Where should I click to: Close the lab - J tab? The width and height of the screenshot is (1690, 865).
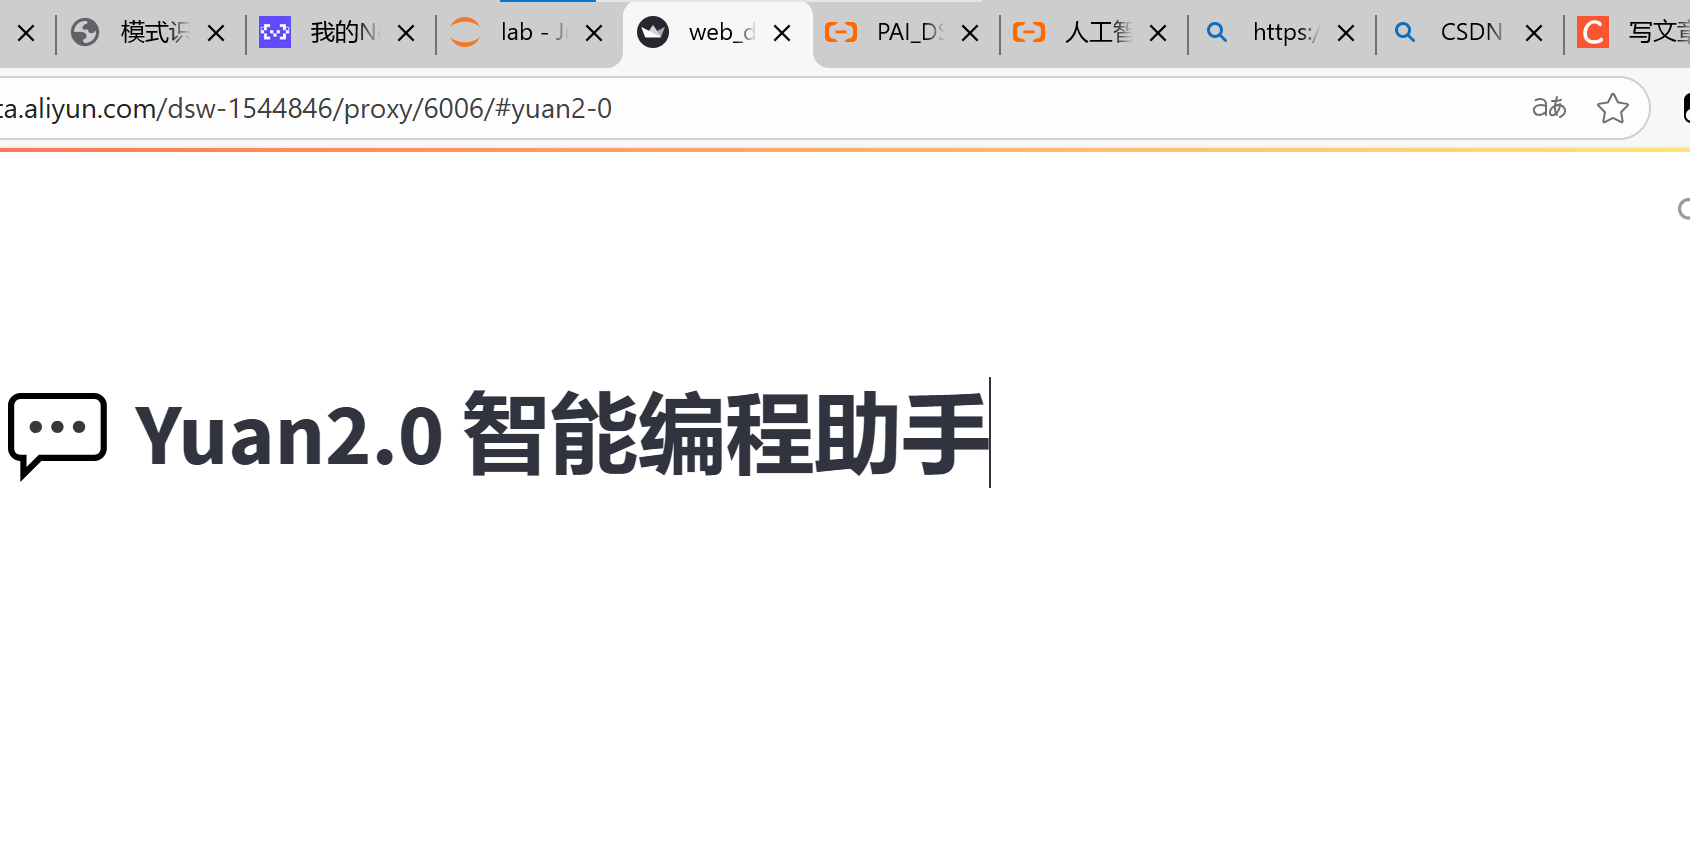(x=594, y=34)
